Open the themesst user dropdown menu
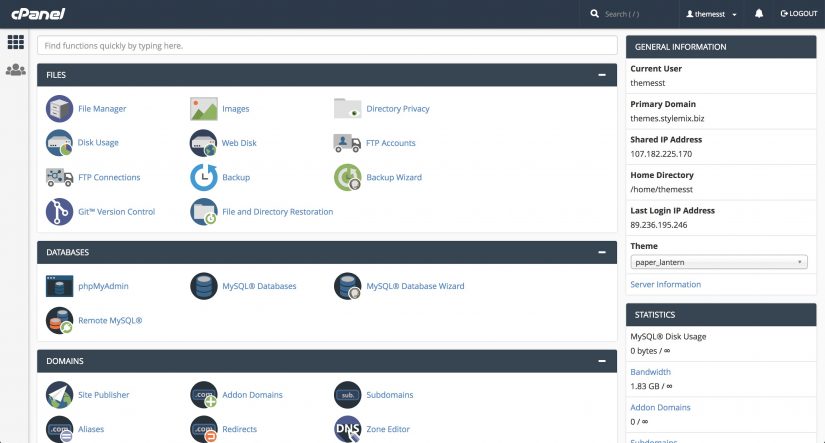The height and width of the screenshot is (443, 825). click(711, 14)
